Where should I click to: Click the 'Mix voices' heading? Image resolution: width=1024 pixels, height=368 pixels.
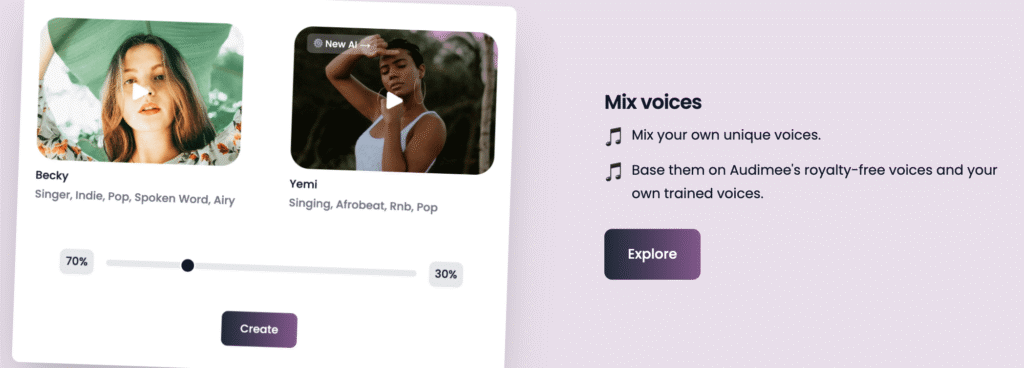(652, 102)
